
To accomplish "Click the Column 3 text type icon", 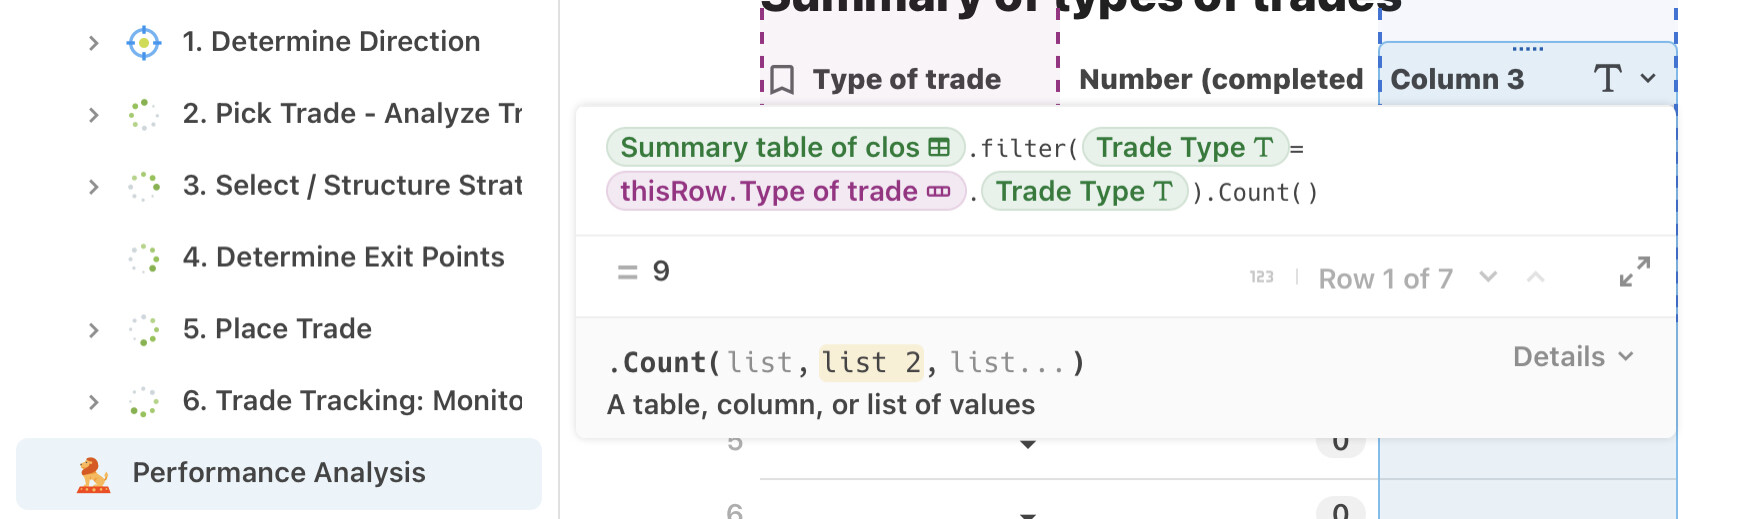I will tap(1607, 79).
